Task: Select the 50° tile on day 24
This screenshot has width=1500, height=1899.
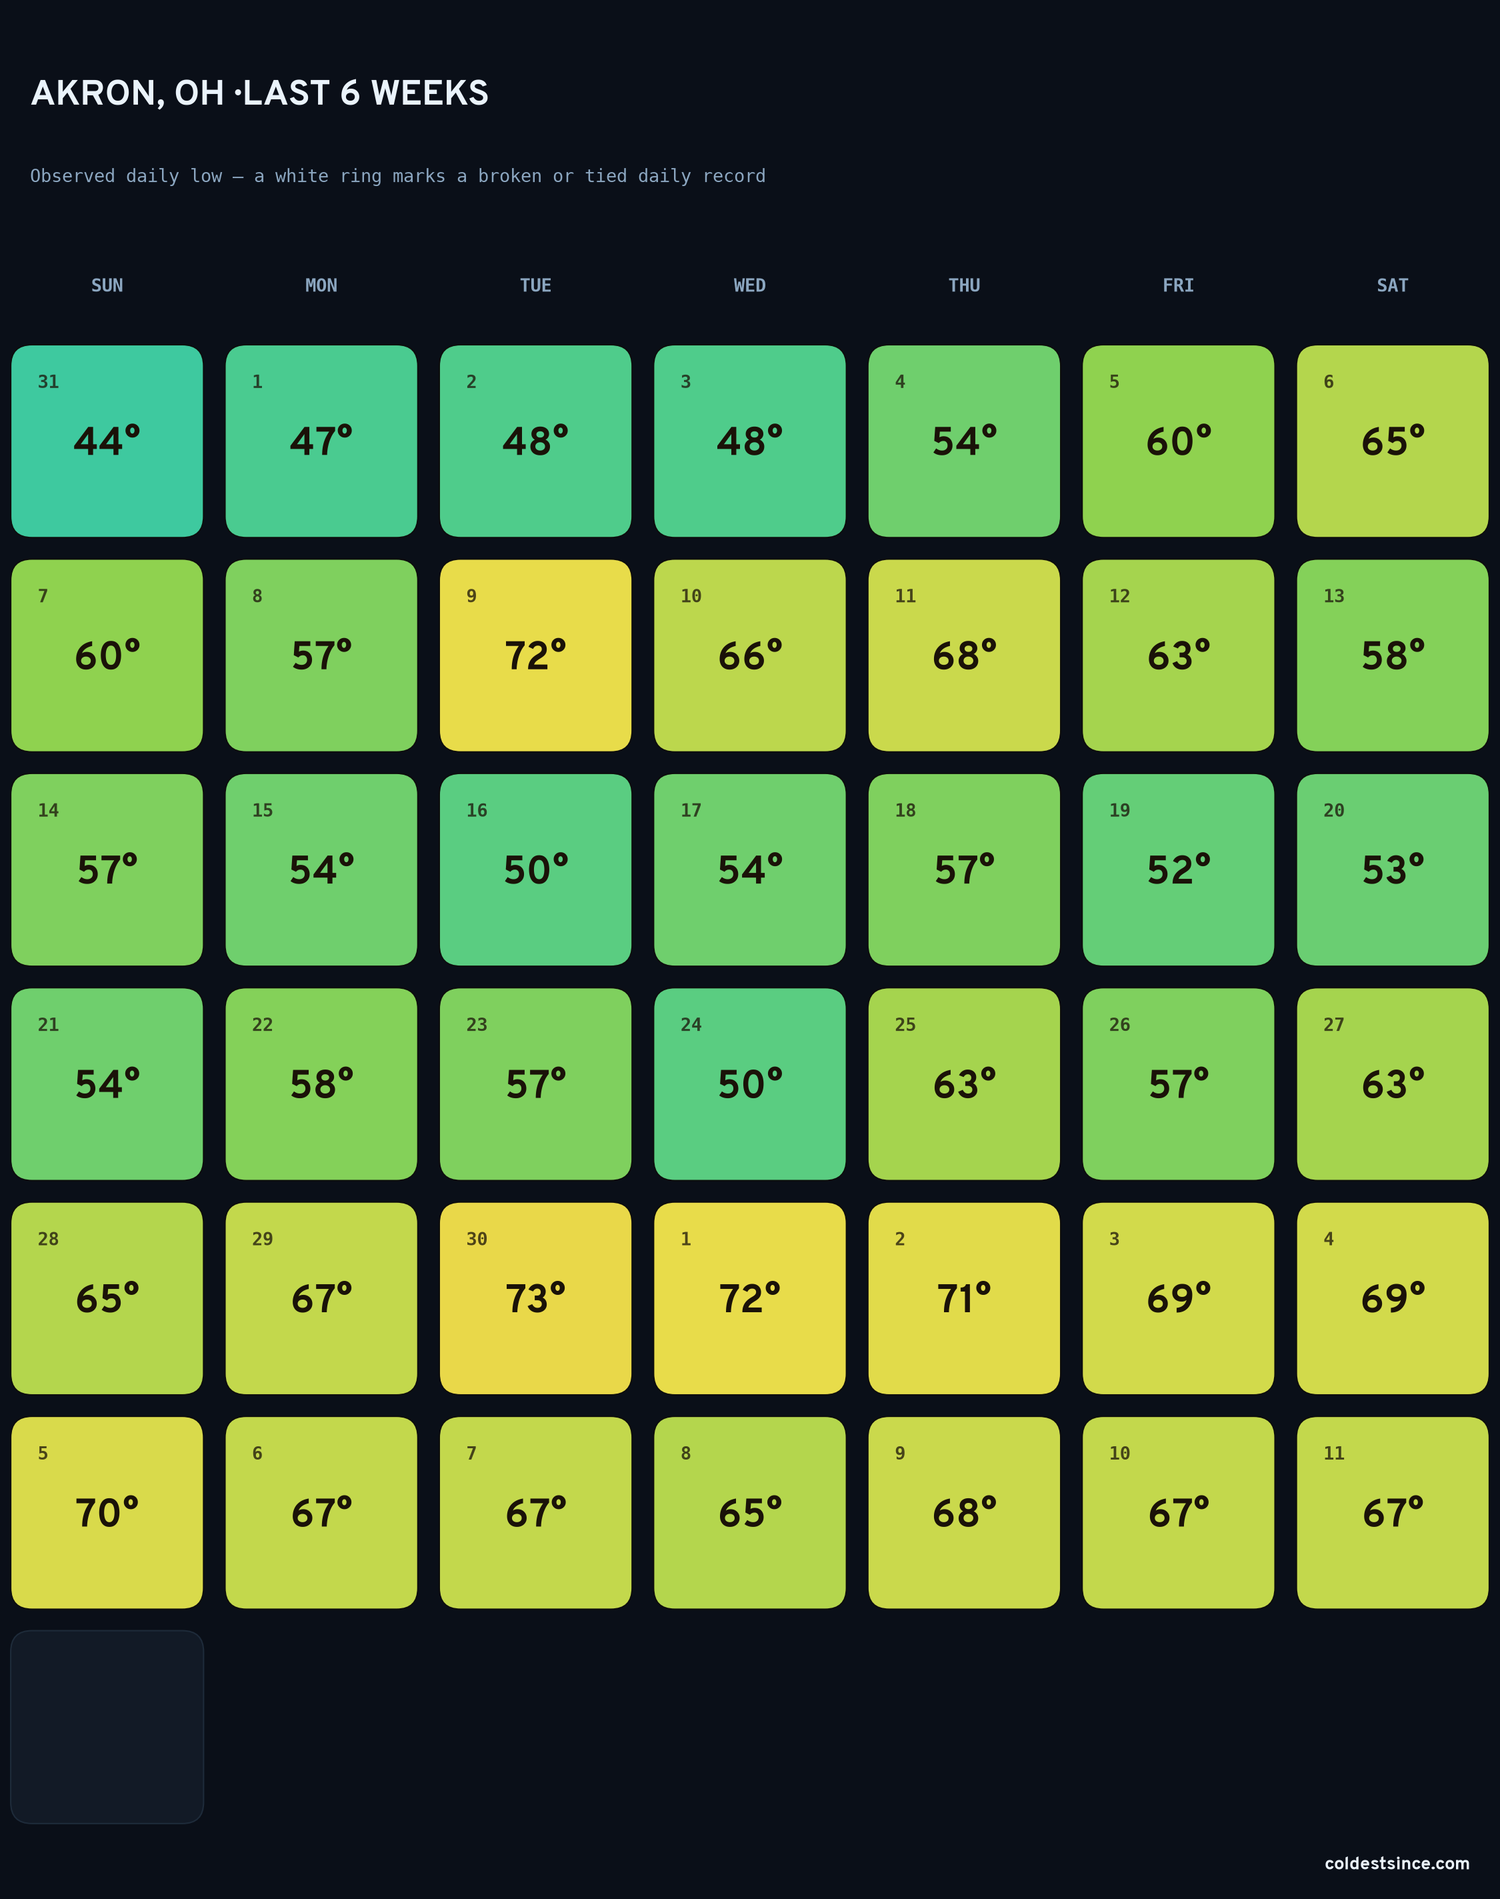Action: [750, 1084]
